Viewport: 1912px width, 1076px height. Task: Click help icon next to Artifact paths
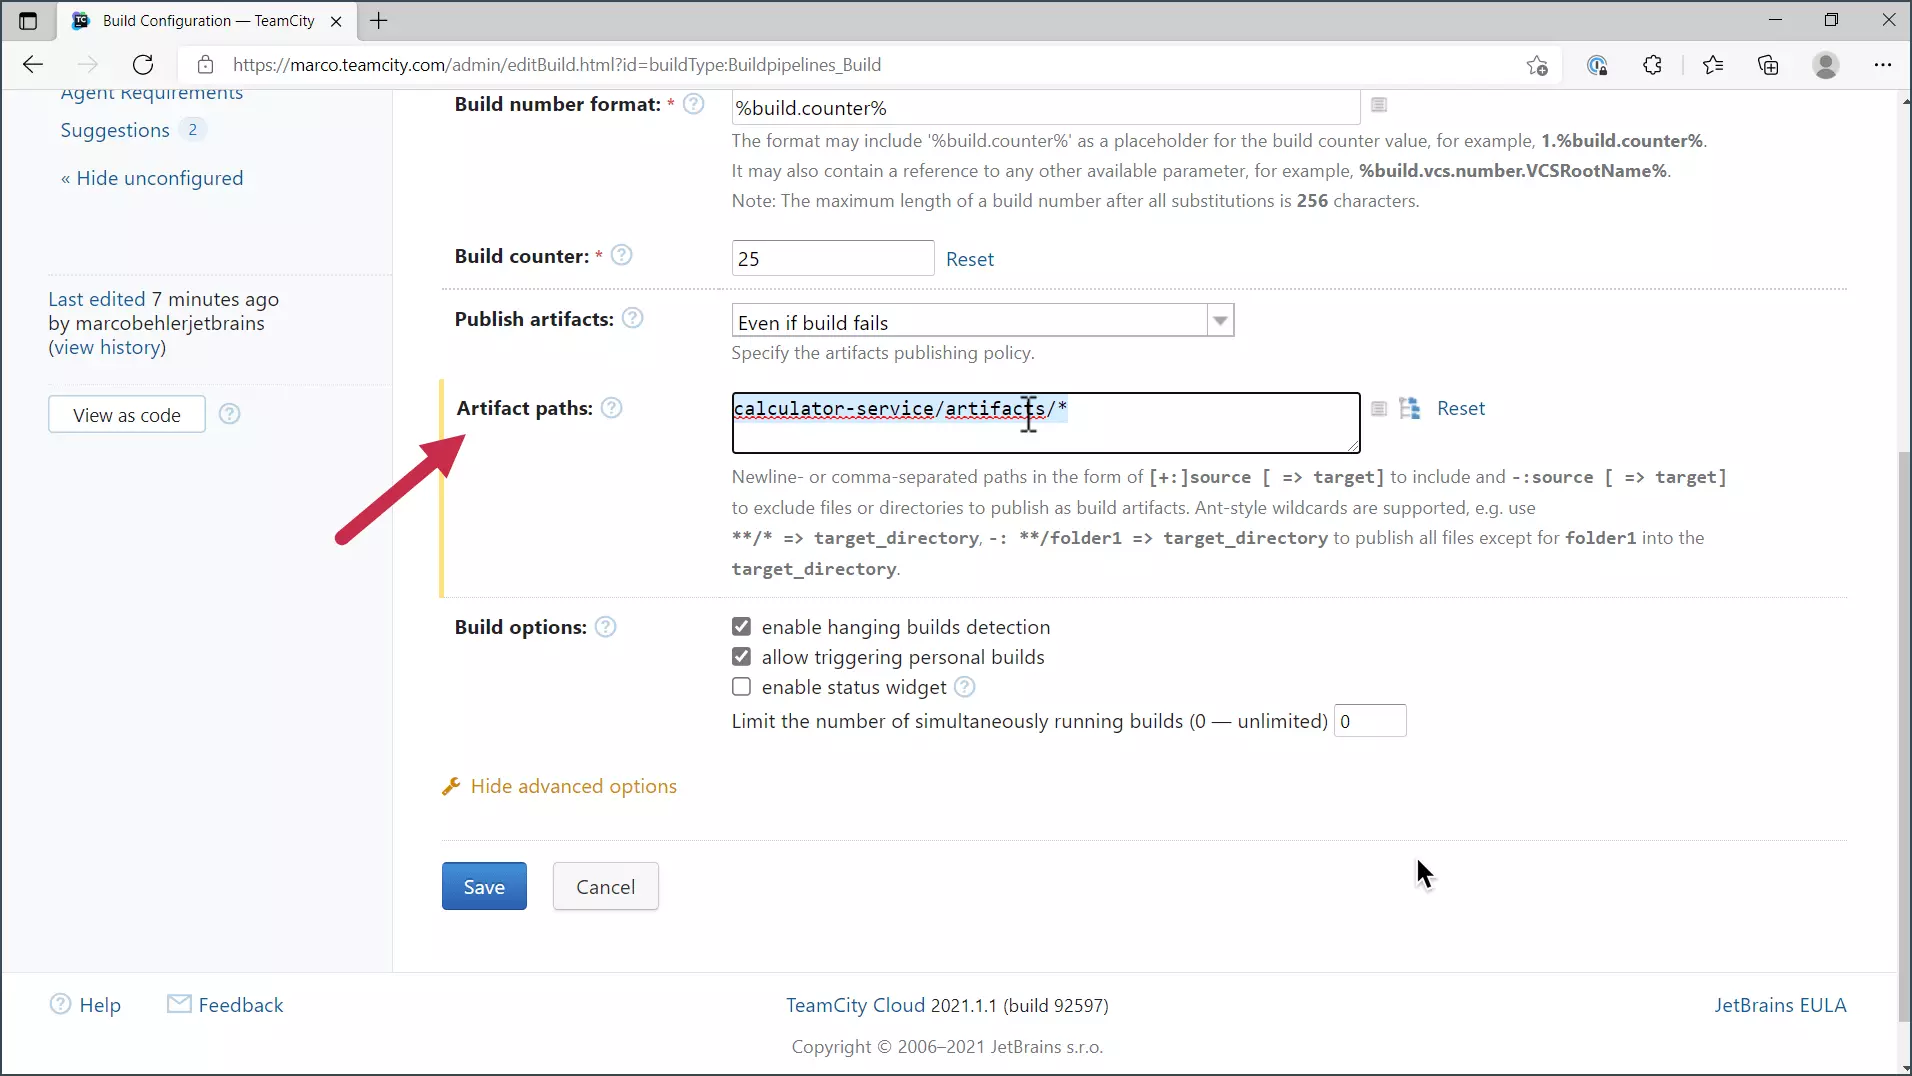(x=611, y=408)
